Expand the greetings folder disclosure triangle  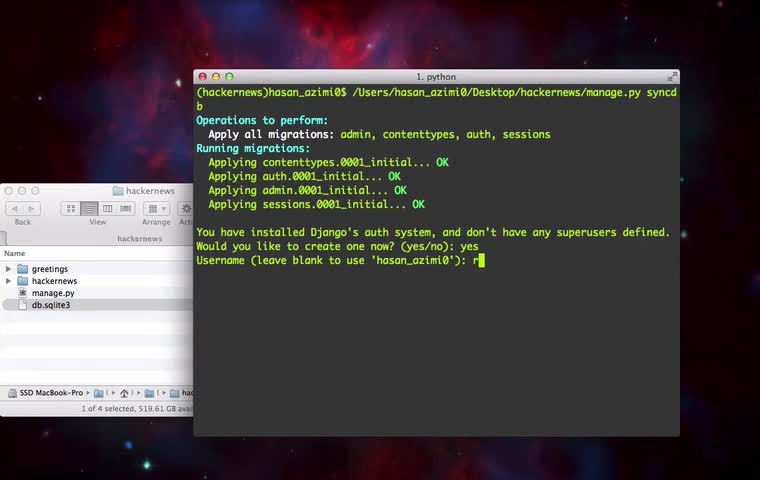coord(8,269)
